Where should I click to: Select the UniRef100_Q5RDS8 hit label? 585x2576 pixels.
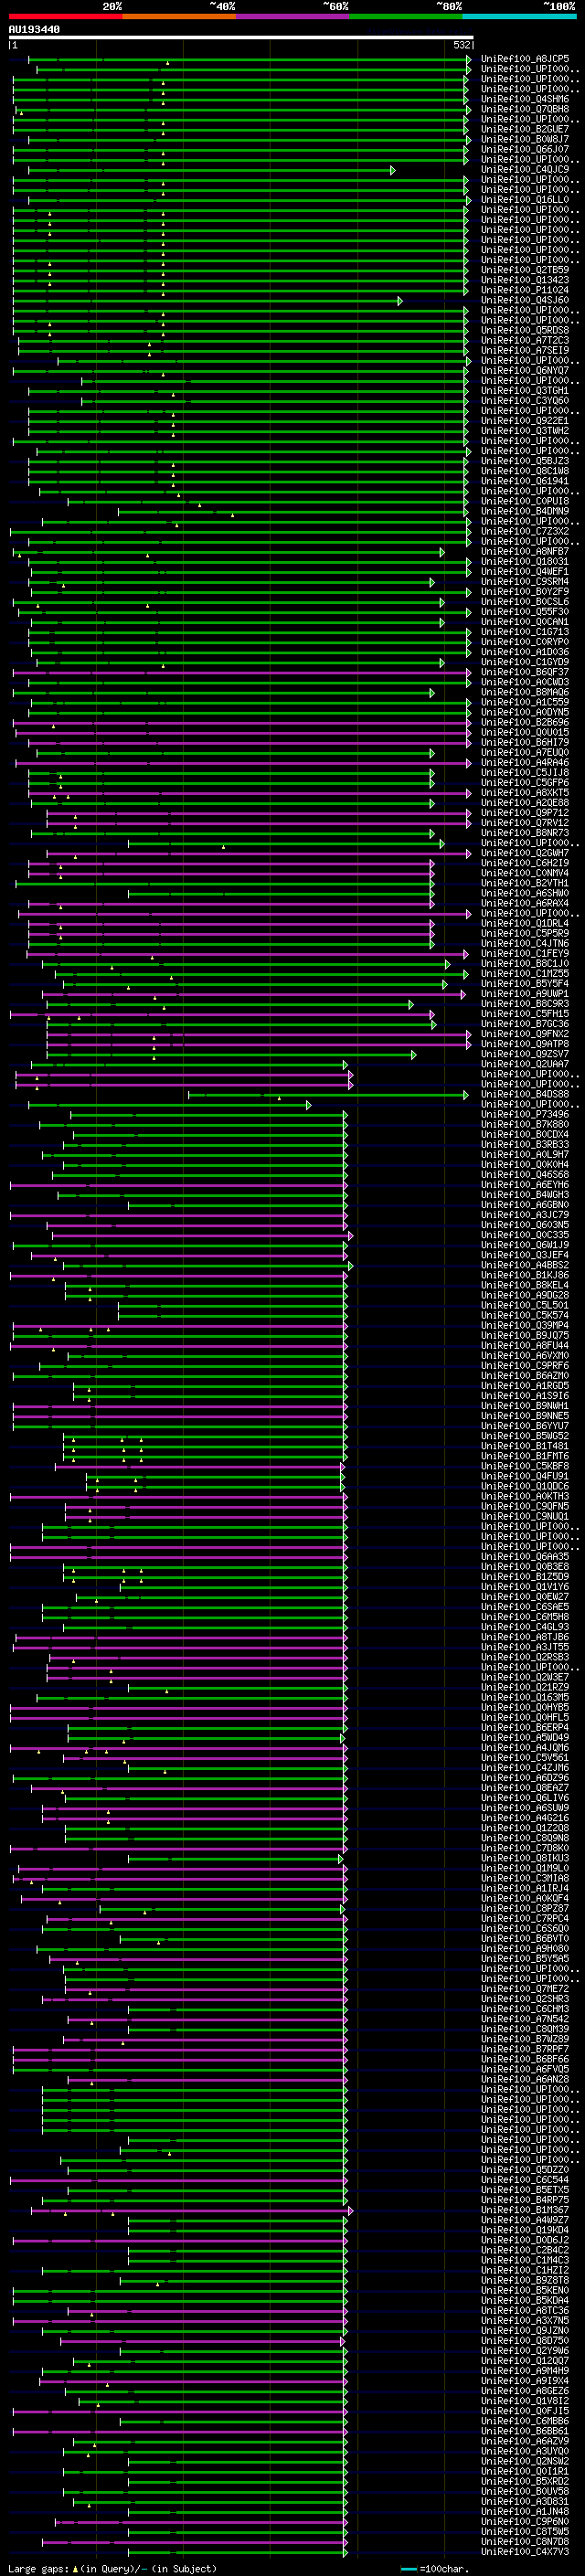tap(525, 330)
